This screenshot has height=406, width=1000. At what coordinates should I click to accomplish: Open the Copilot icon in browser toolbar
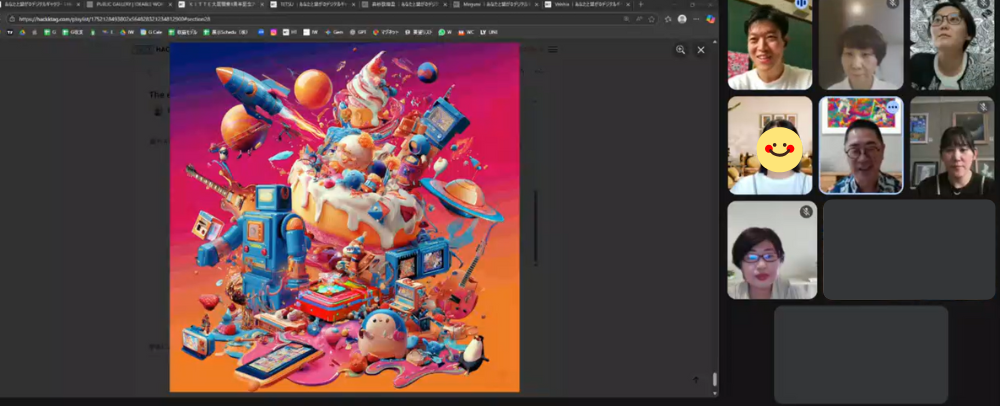point(710,18)
